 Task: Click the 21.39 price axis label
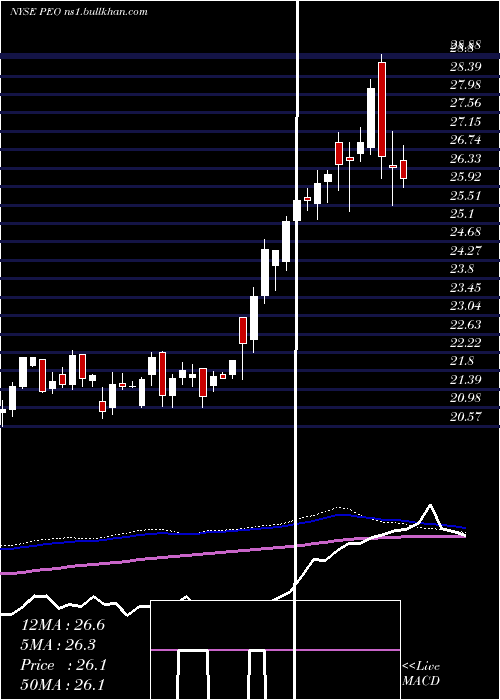coord(466,379)
